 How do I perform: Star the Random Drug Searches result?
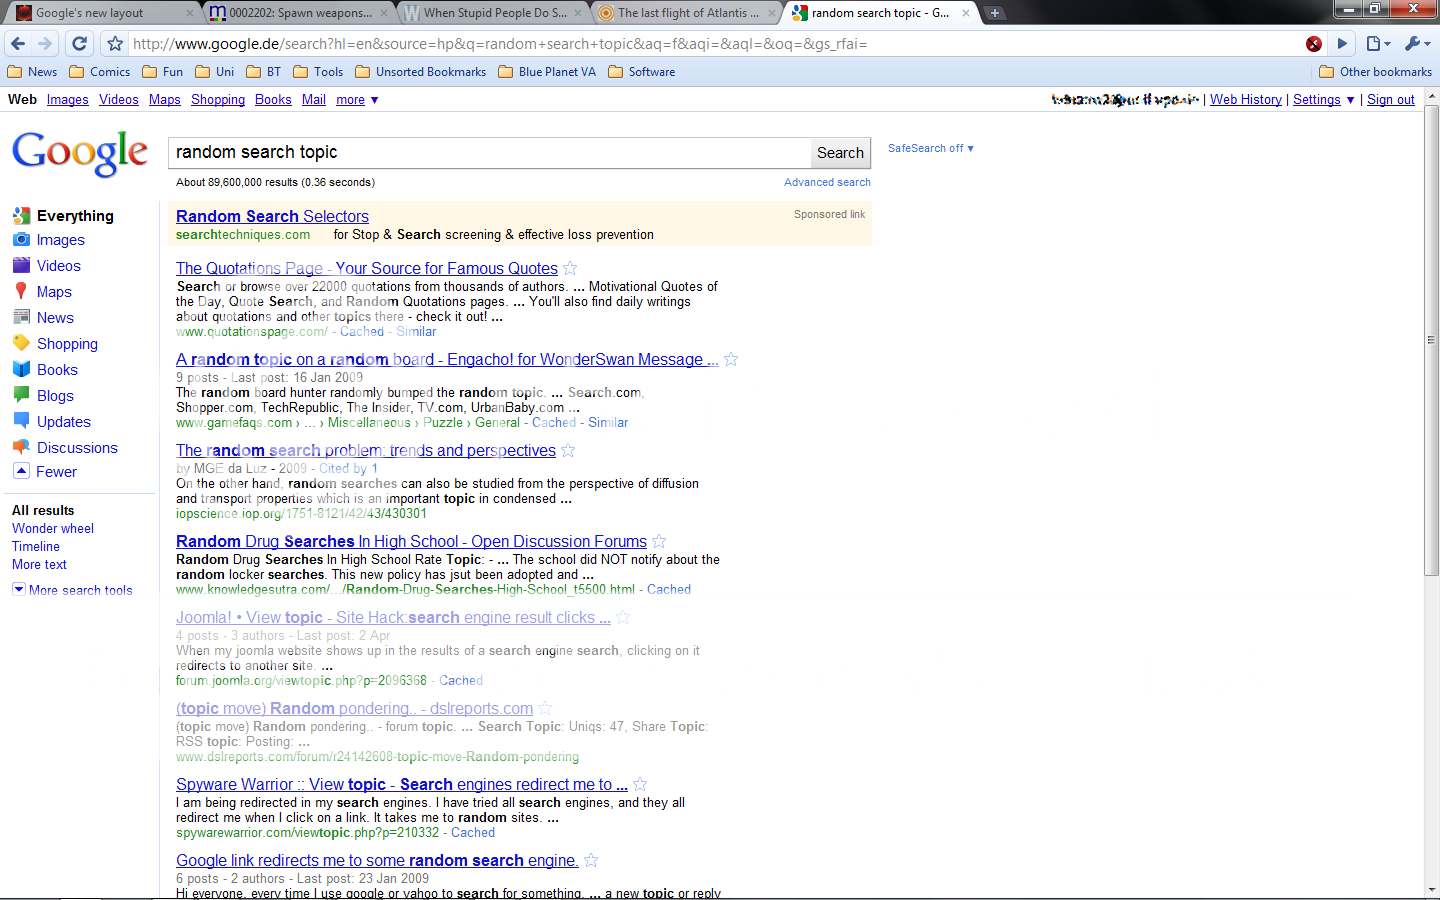pyautogui.click(x=659, y=541)
